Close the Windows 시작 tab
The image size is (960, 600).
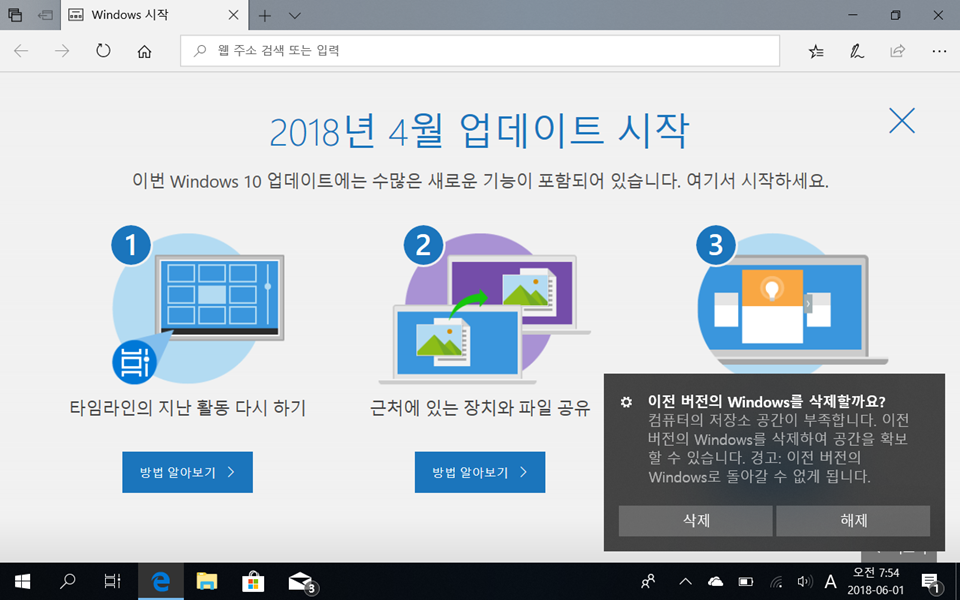click(x=233, y=15)
